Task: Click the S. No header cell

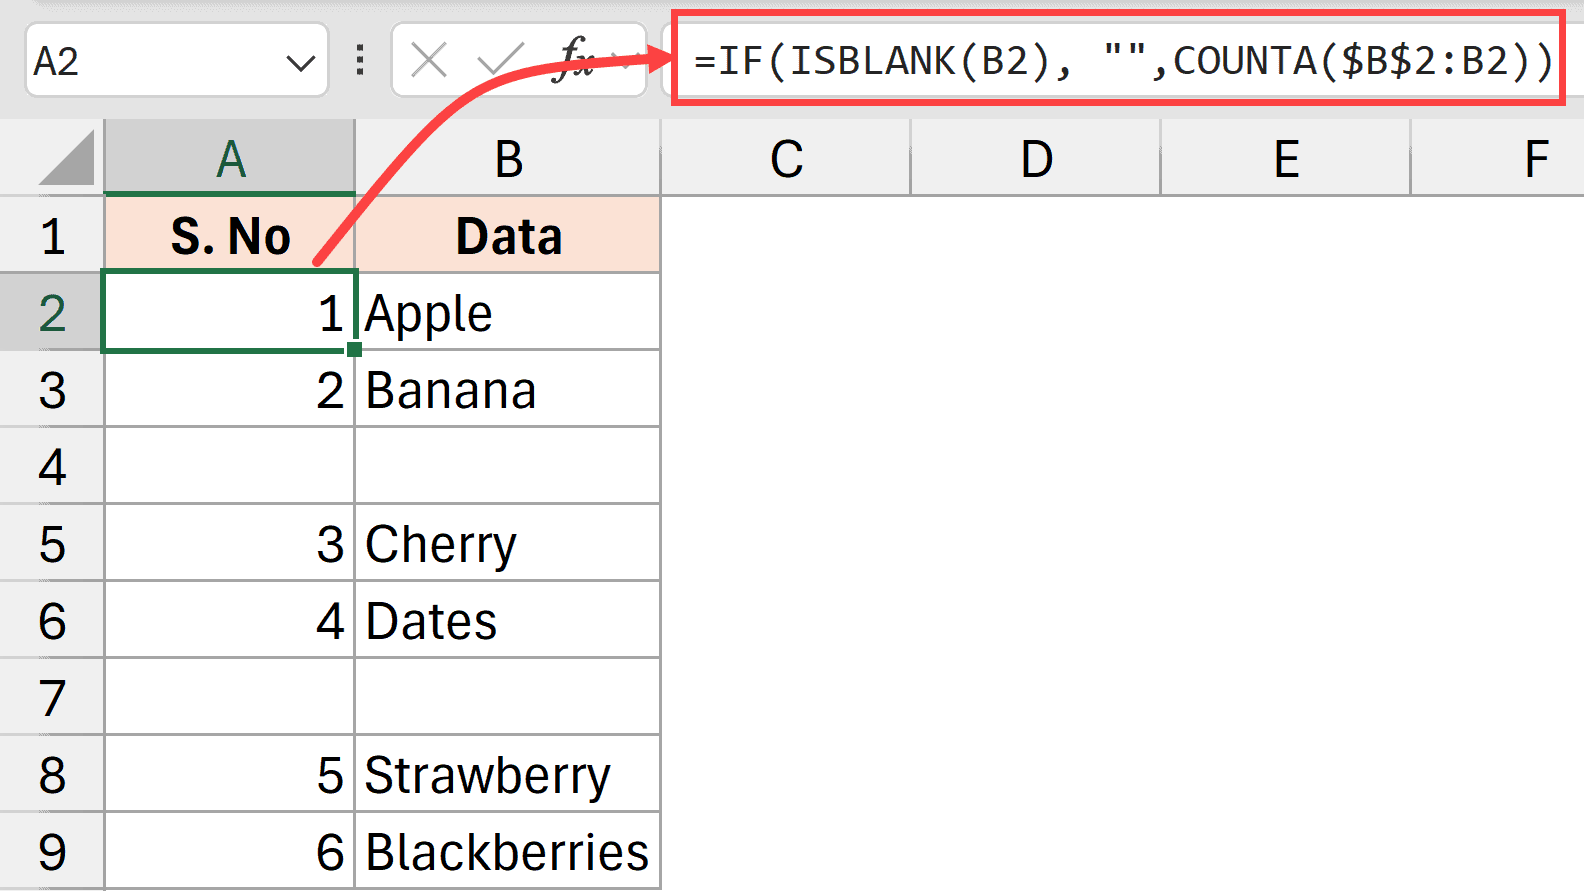Action: click(229, 234)
